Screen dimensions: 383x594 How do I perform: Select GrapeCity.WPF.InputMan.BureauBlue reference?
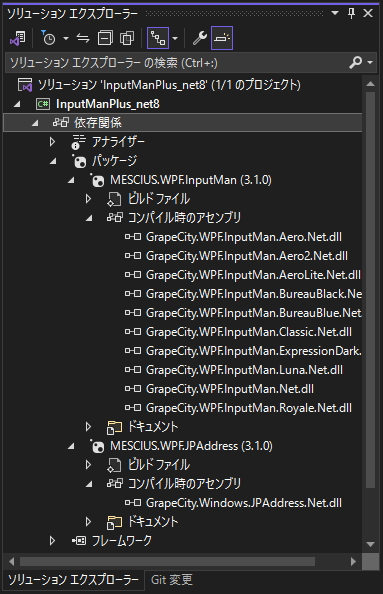(x=254, y=313)
